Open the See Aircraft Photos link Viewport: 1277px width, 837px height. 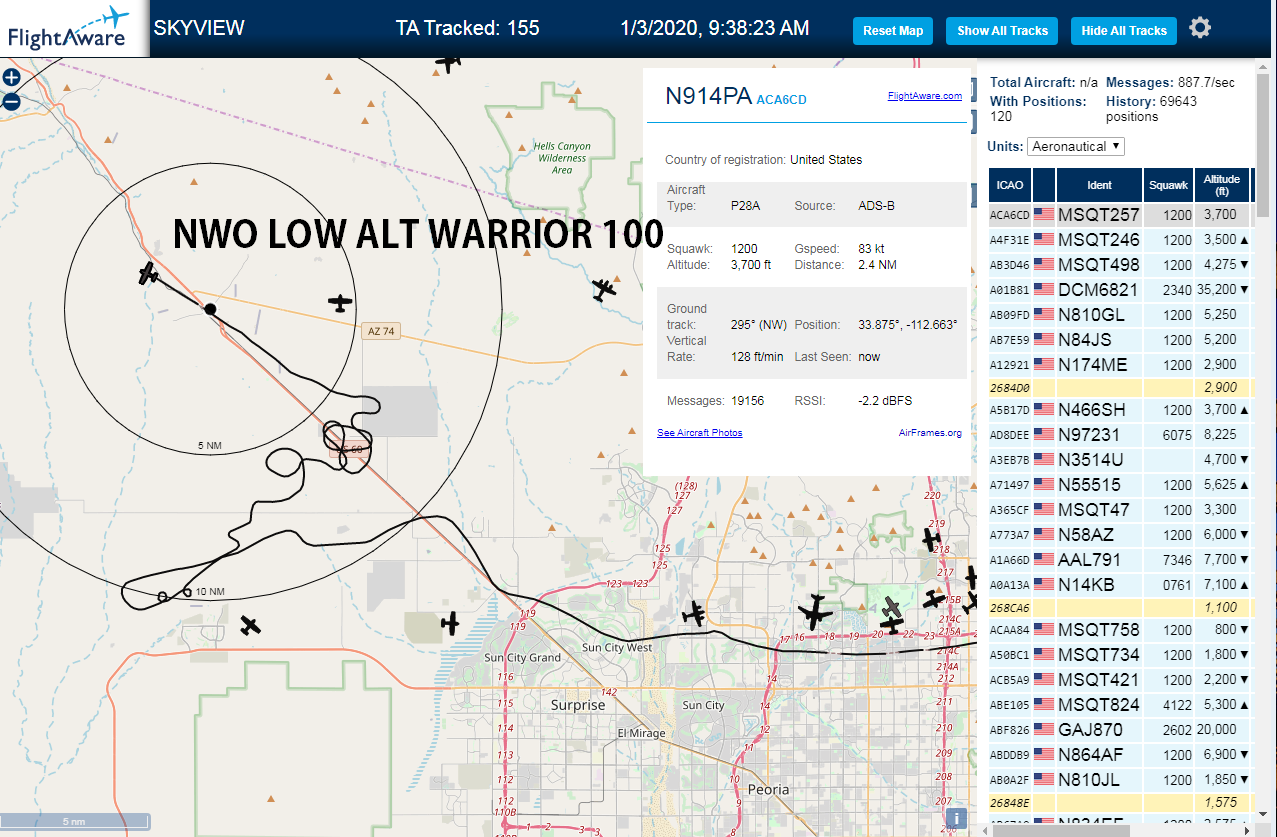[x=700, y=433]
